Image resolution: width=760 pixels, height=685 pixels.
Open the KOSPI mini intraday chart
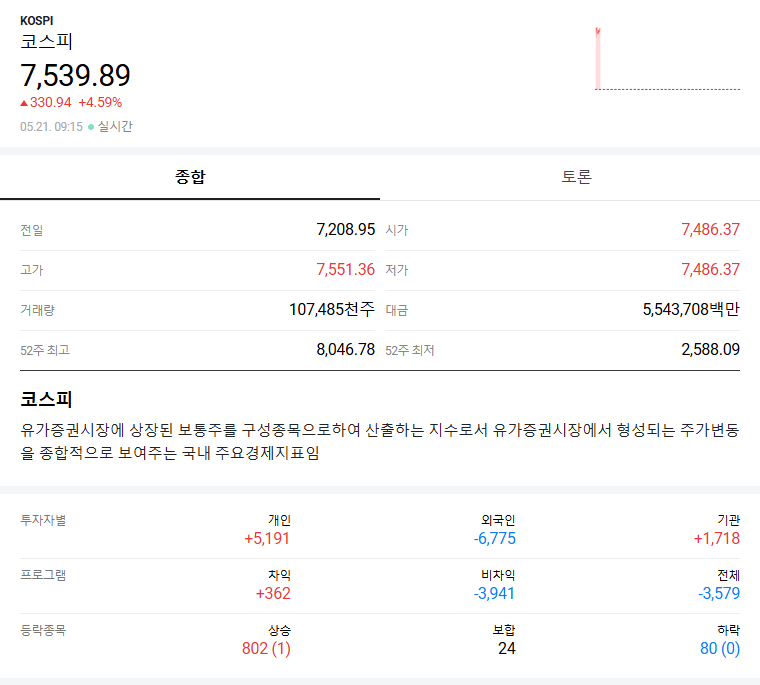click(667, 59)
